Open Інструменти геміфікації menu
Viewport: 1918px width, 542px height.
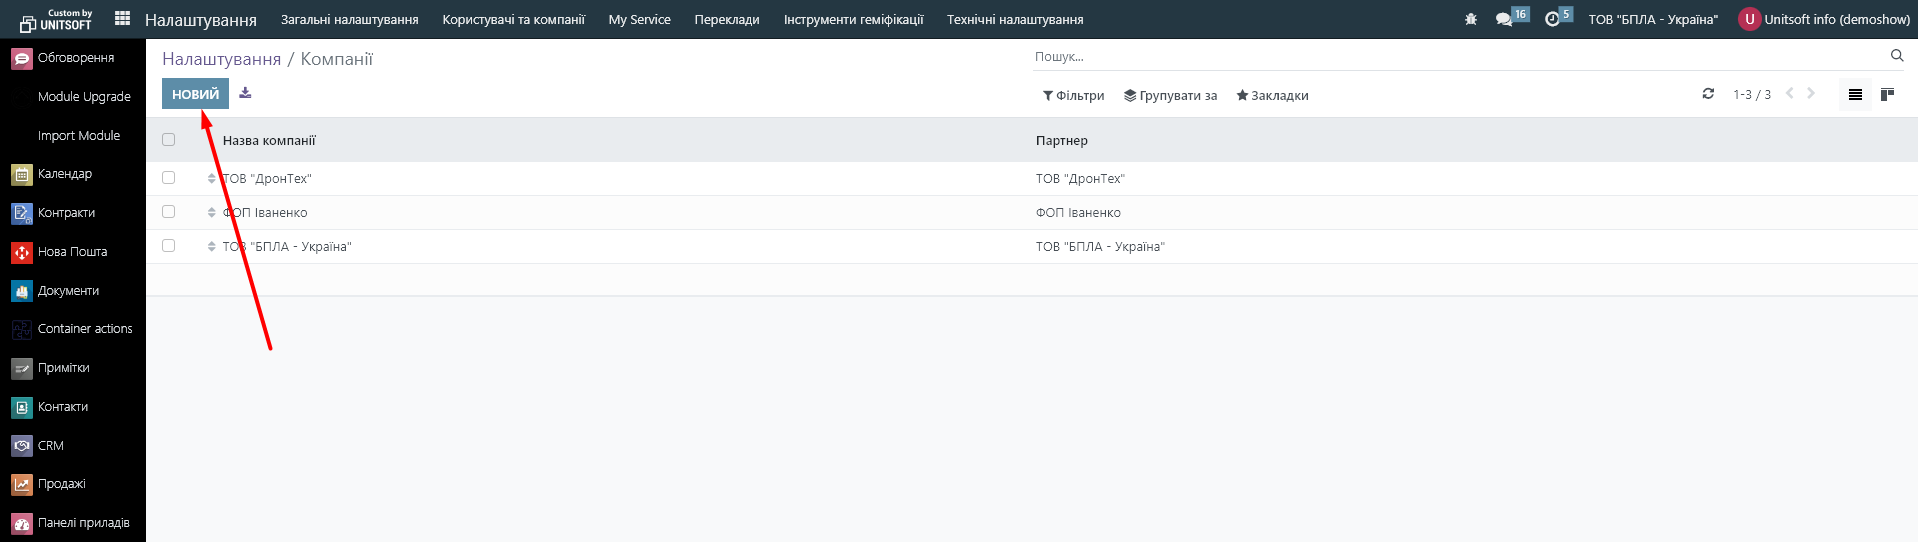[x=853, y=19]
